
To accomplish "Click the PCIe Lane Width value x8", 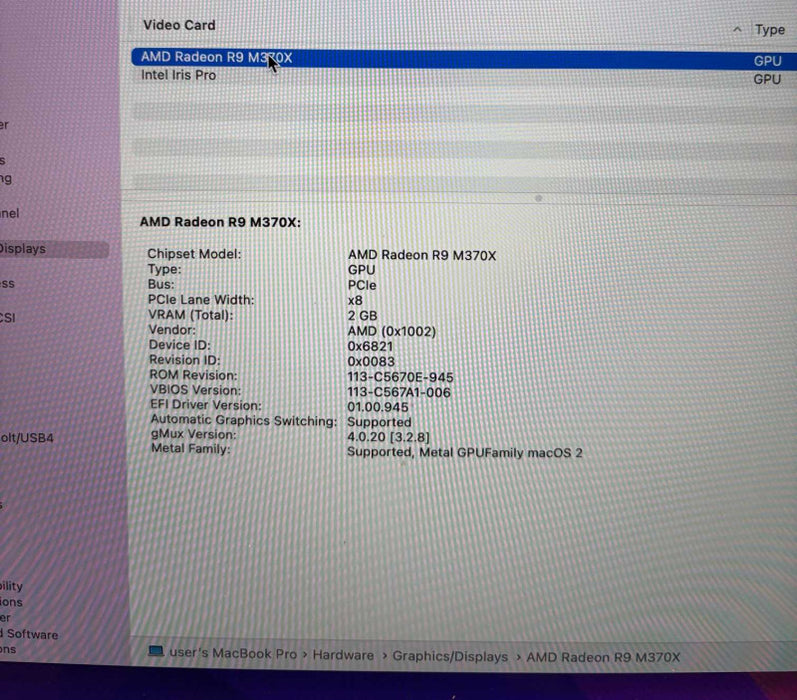I will pyautogui.click(x=355, y=300).
